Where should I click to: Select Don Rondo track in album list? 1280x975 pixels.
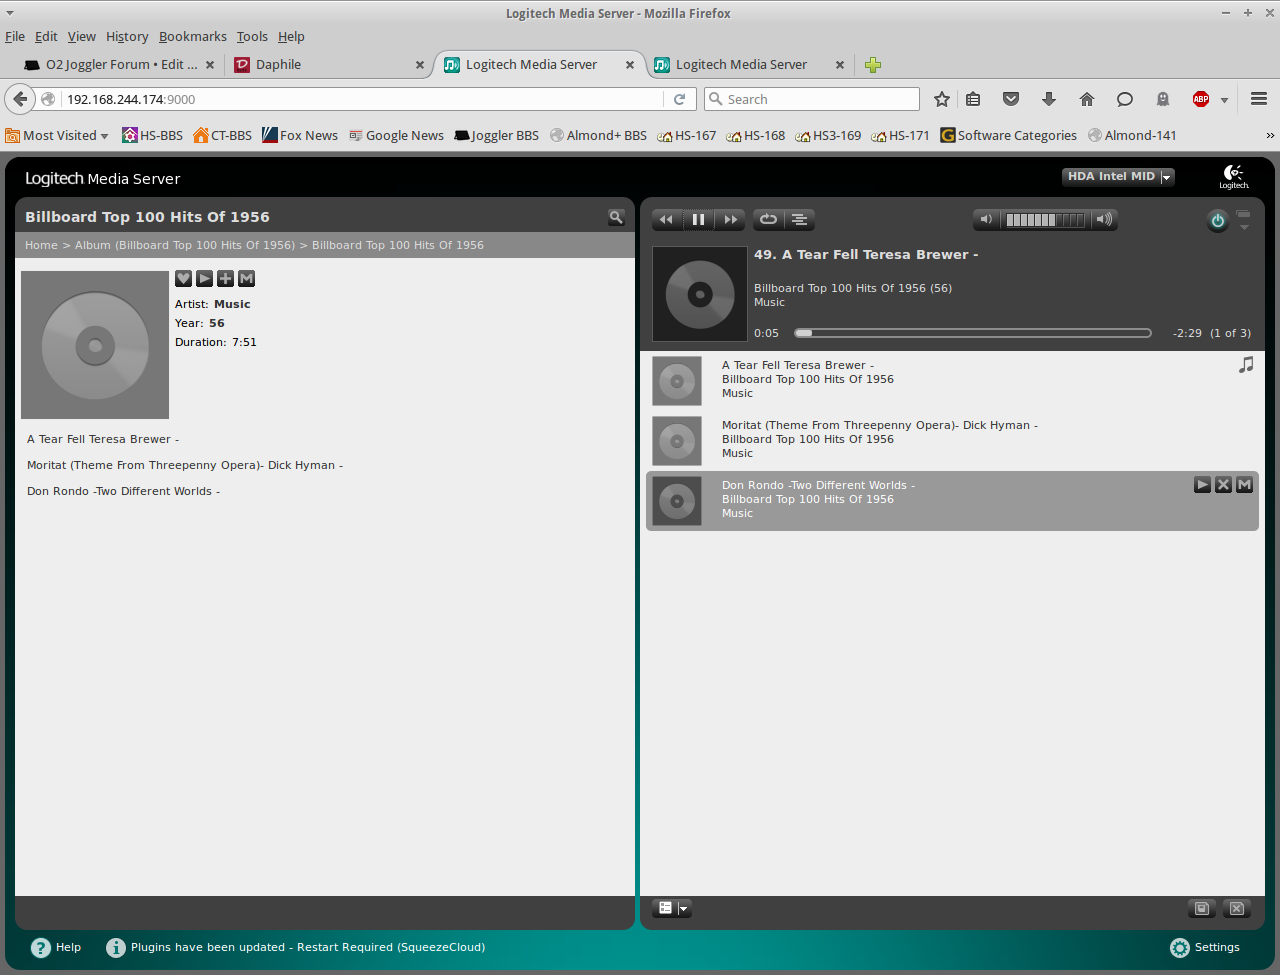click(123, 491)
